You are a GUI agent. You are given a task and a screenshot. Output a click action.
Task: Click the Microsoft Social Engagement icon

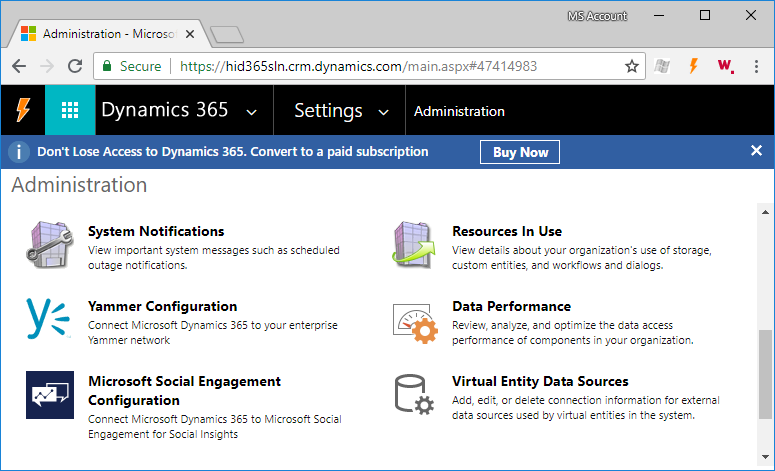click(x=50, y=395)
